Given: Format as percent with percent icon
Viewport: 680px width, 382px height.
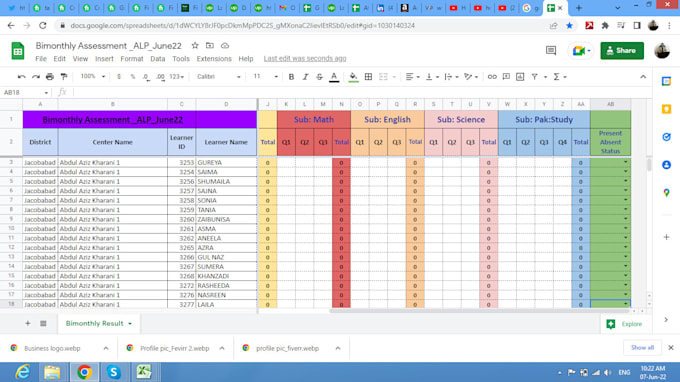Looking at the screenshot, I should (133, 77).
